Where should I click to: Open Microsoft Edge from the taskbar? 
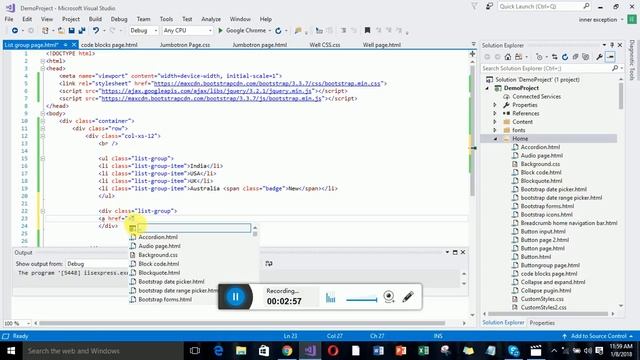(218, 351)
